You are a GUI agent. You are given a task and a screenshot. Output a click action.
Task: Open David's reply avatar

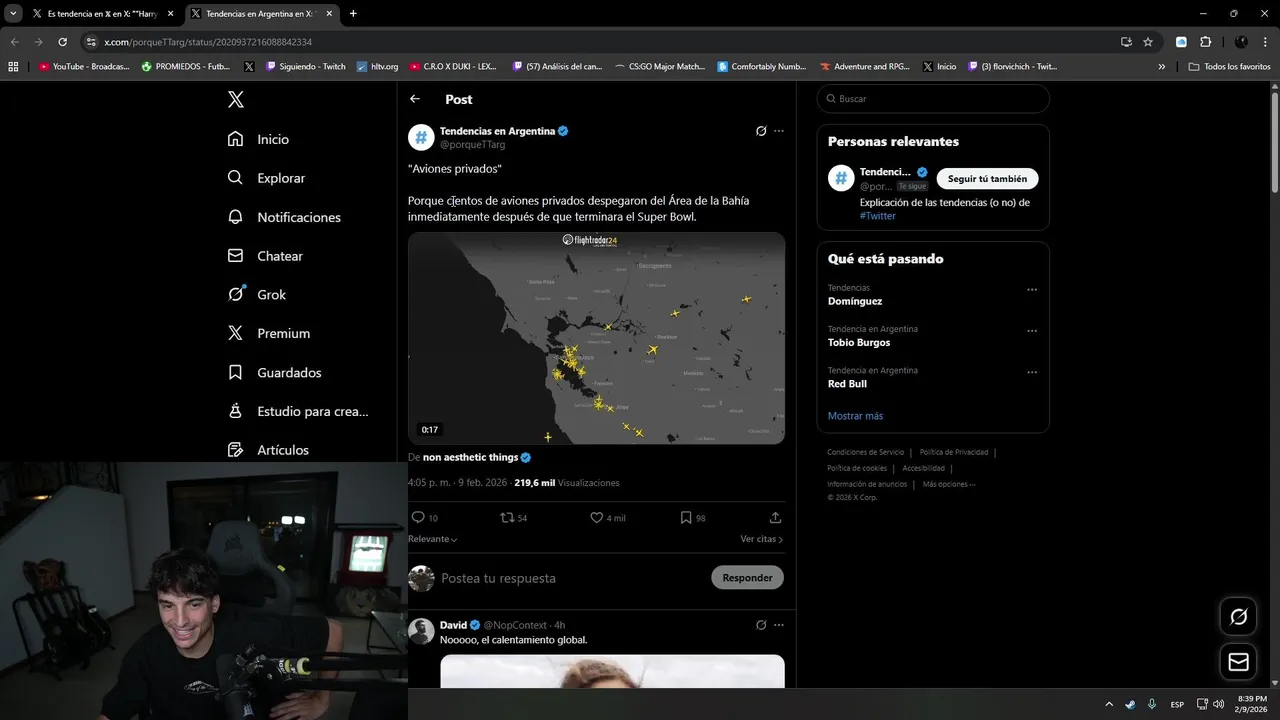(x=421, y=631)
